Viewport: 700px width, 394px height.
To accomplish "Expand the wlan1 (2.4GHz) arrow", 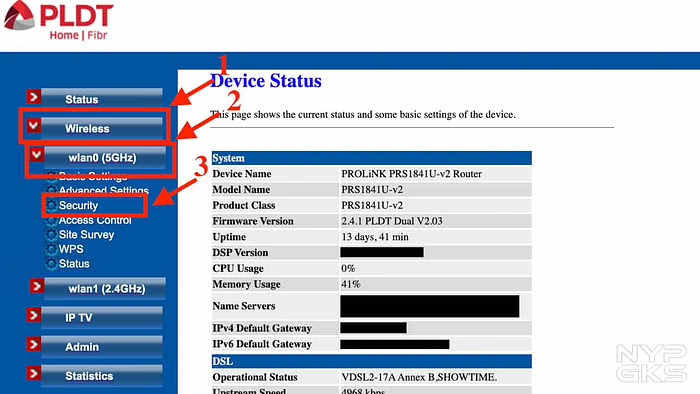I will [x=37, y=286].
